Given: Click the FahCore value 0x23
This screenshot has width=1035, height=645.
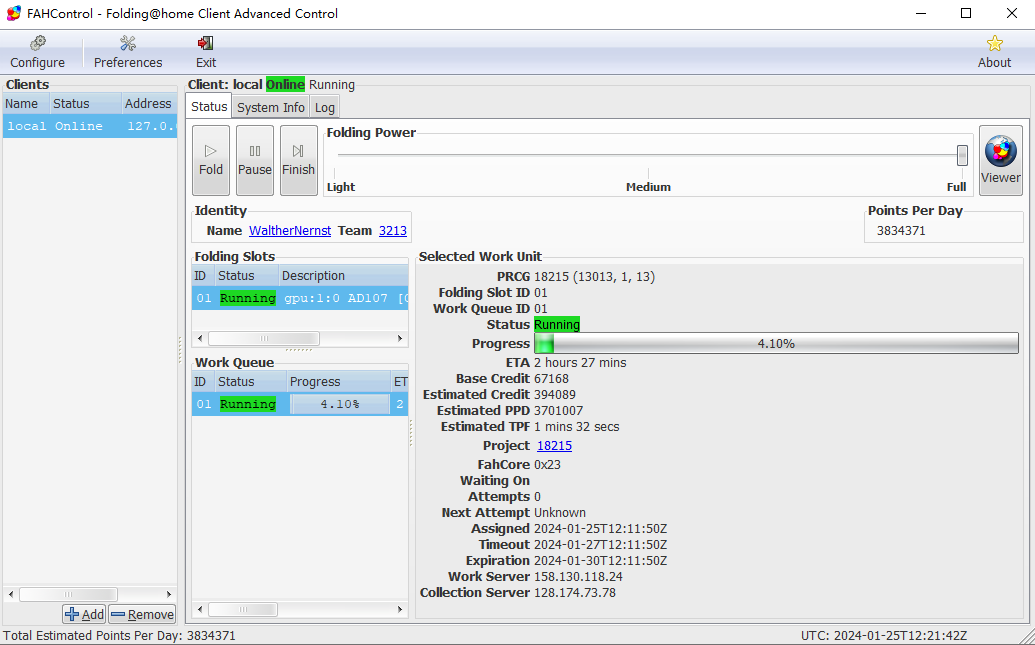Looking at the screenshot, I should pyautogui.click(x=547, y=465).
